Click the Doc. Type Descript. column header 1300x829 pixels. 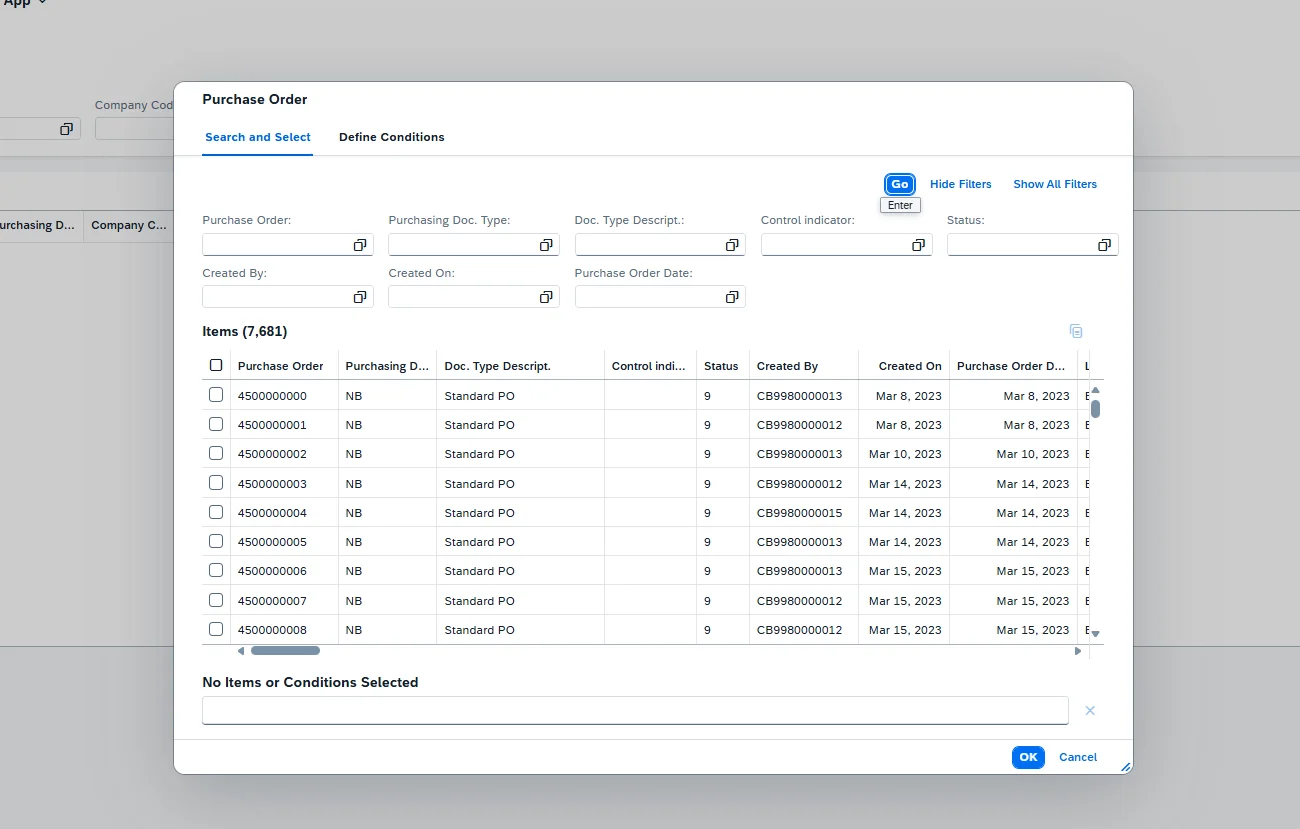521,365
